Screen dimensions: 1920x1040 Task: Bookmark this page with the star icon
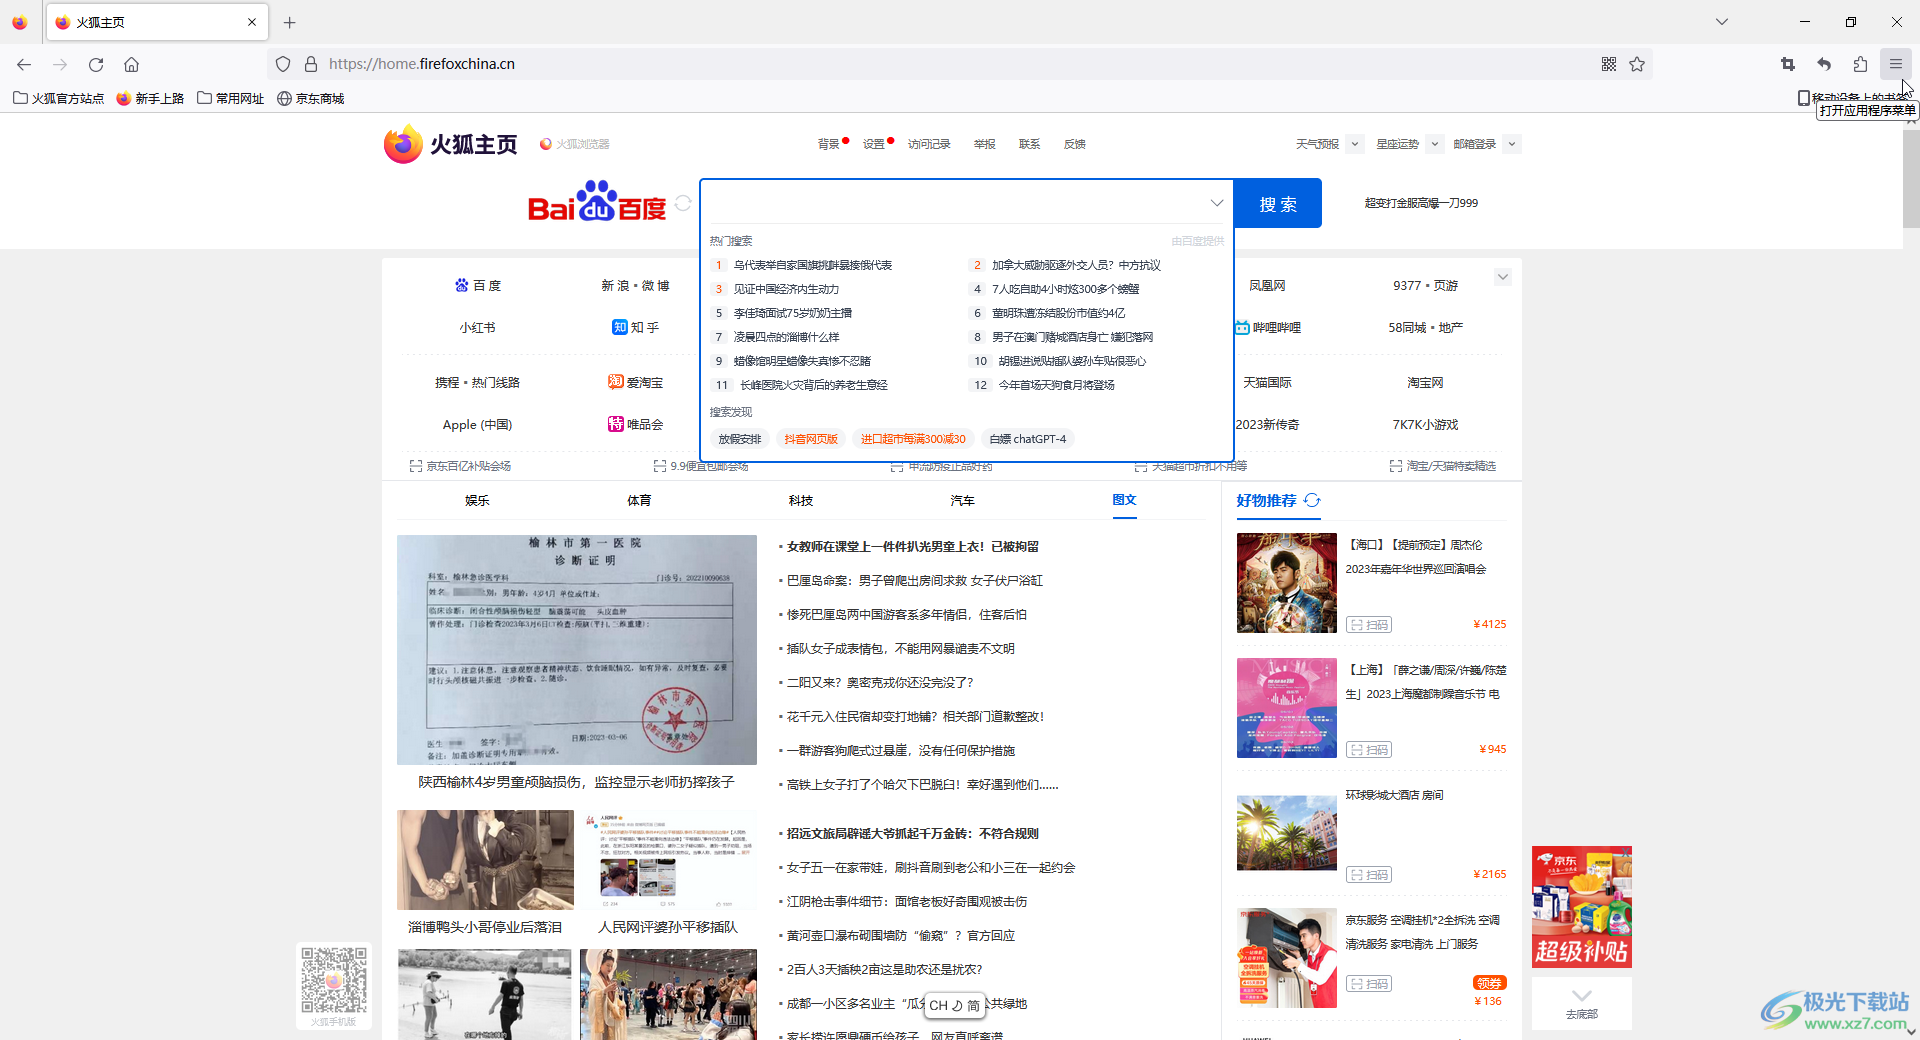pyautogui.click(x=1637, y=64)
